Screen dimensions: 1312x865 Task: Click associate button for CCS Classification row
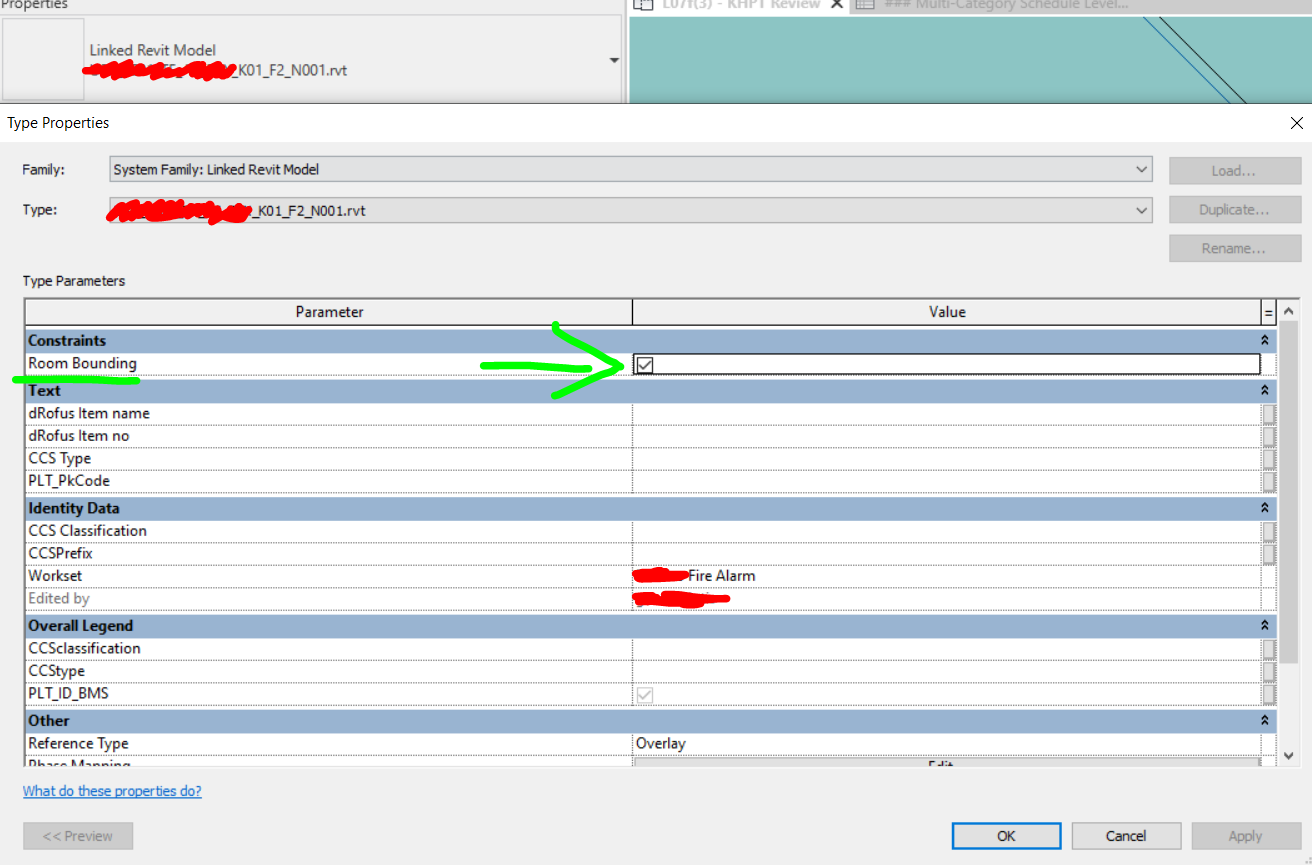point(1268,531)
